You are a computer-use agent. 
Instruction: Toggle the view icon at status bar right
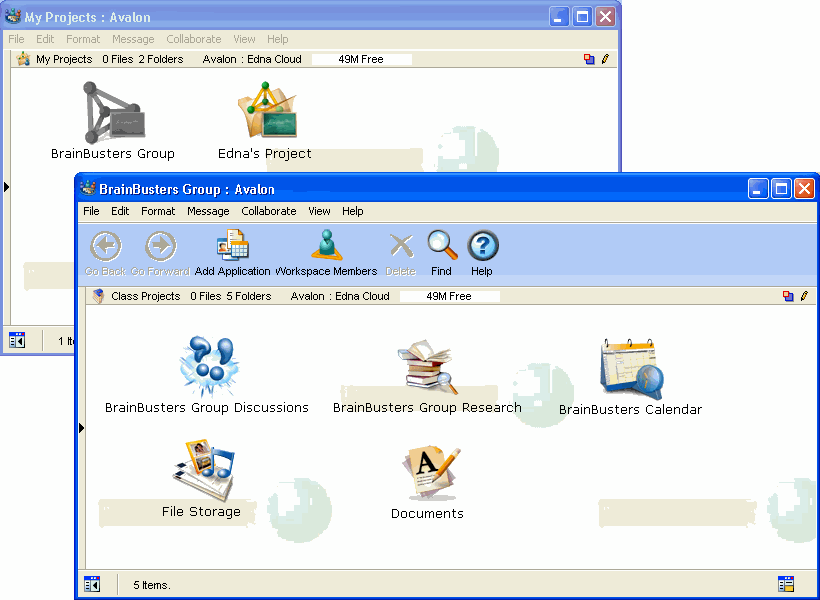pos(786,584)
